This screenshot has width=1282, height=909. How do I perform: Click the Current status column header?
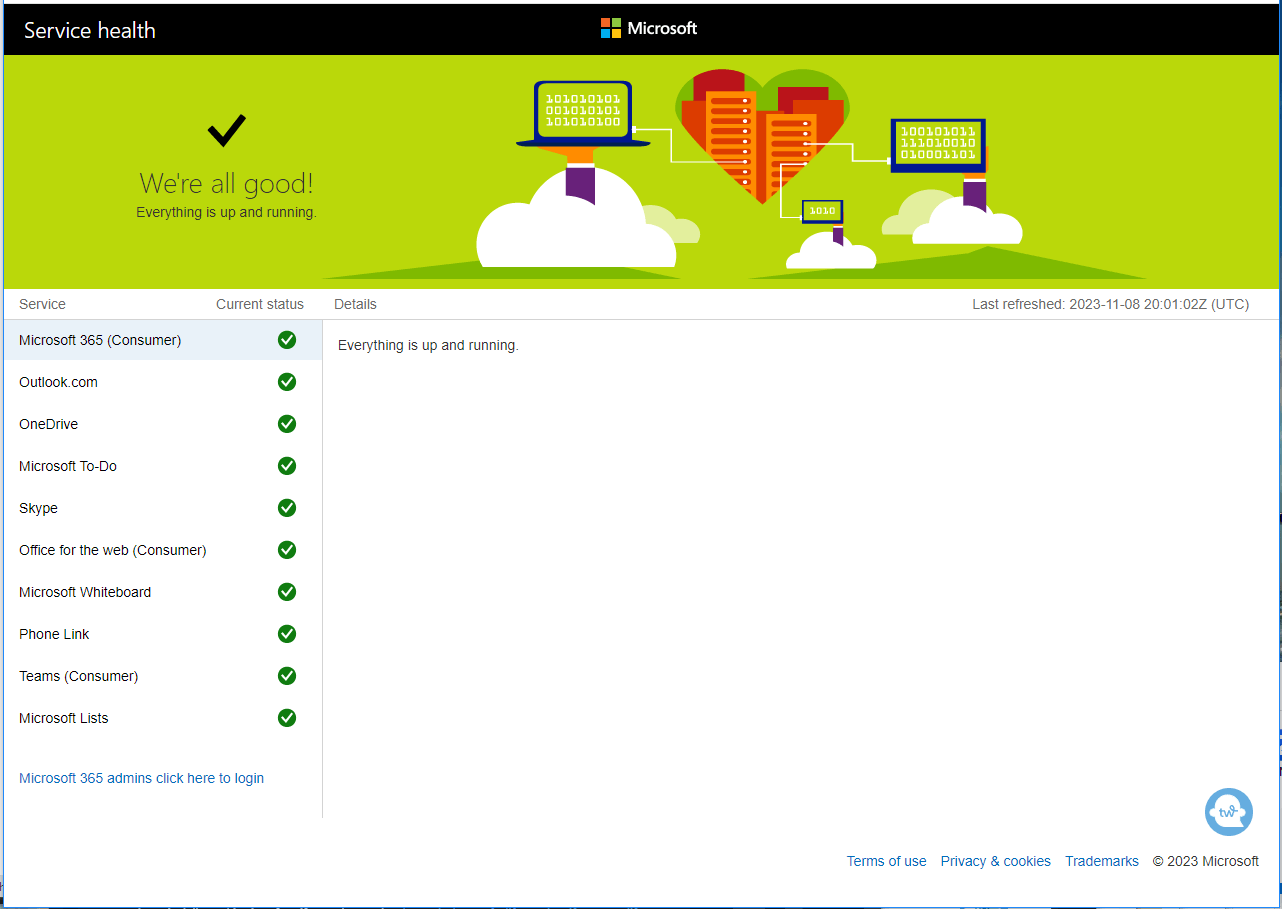point(259,304)
